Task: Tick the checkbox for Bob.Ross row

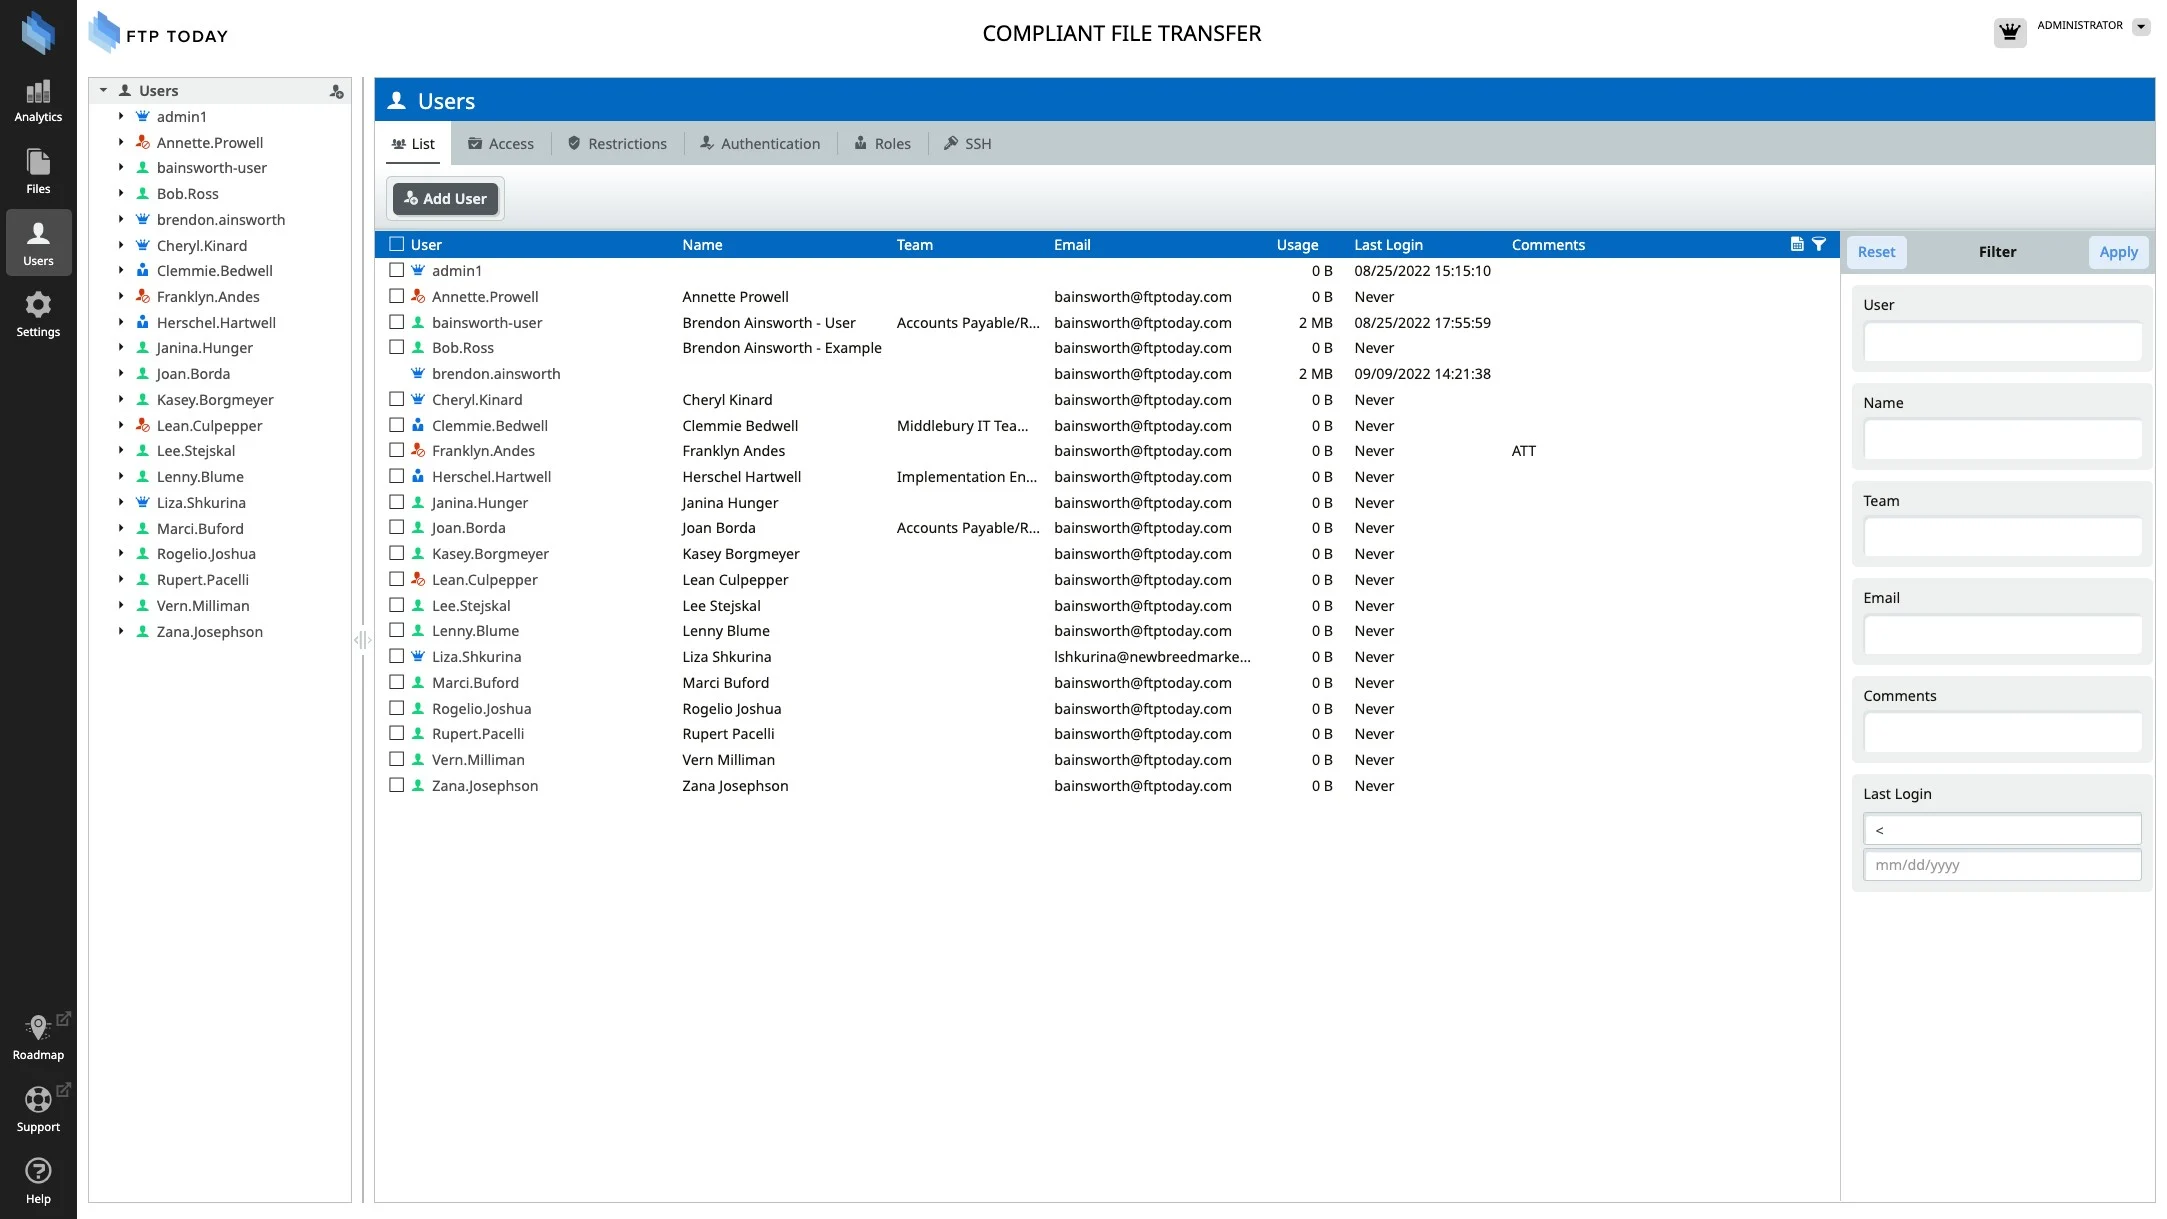Action: tap(397, 348)
